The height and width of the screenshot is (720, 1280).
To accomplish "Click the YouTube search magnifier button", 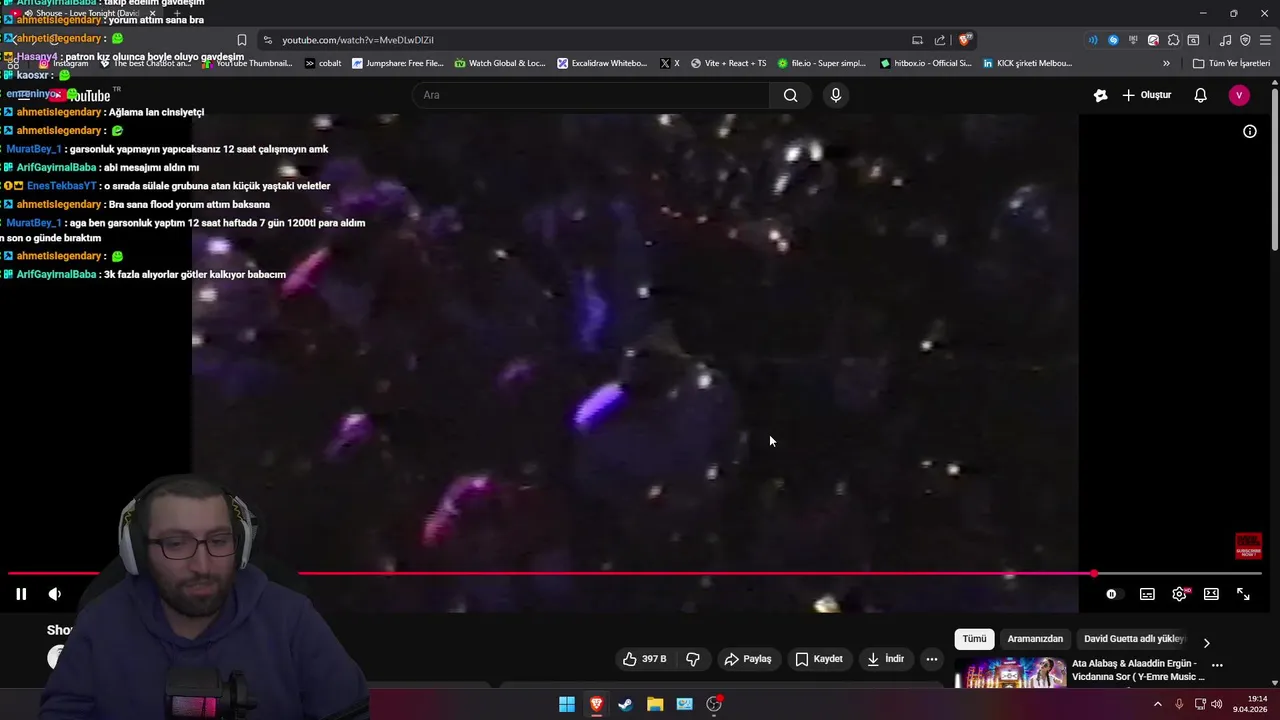I will 791,95.
